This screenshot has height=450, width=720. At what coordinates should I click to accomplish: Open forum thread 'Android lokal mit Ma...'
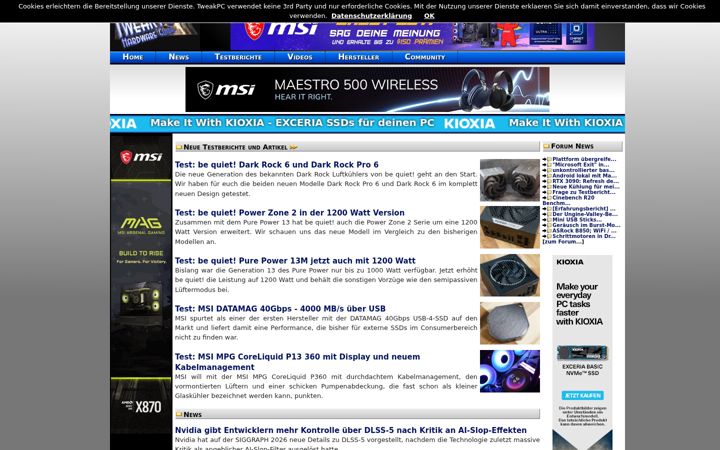coord(584,176)
